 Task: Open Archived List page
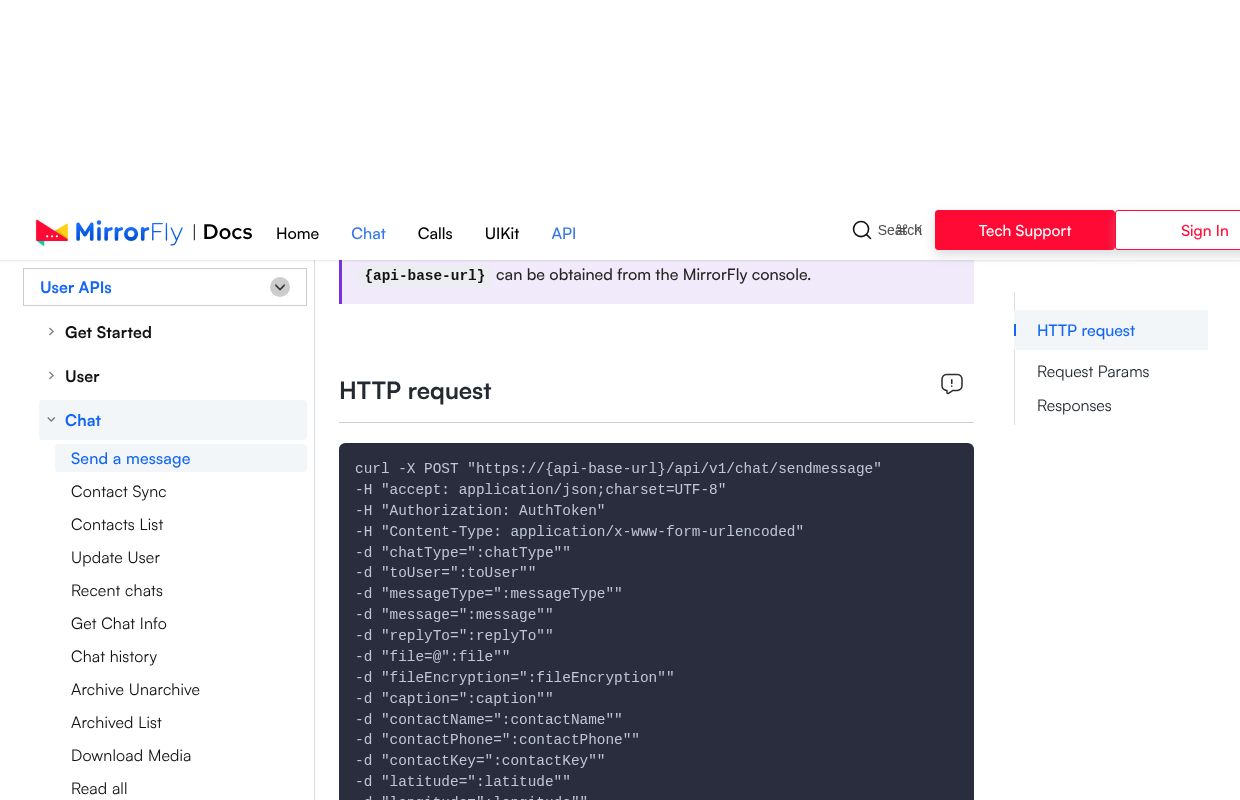pyautogui.click(x=116, y=722)
